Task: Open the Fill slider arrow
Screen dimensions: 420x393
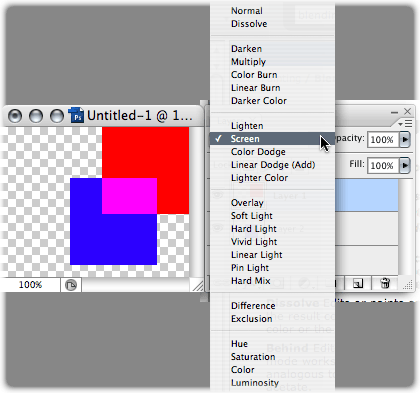Action: point(405,165)
